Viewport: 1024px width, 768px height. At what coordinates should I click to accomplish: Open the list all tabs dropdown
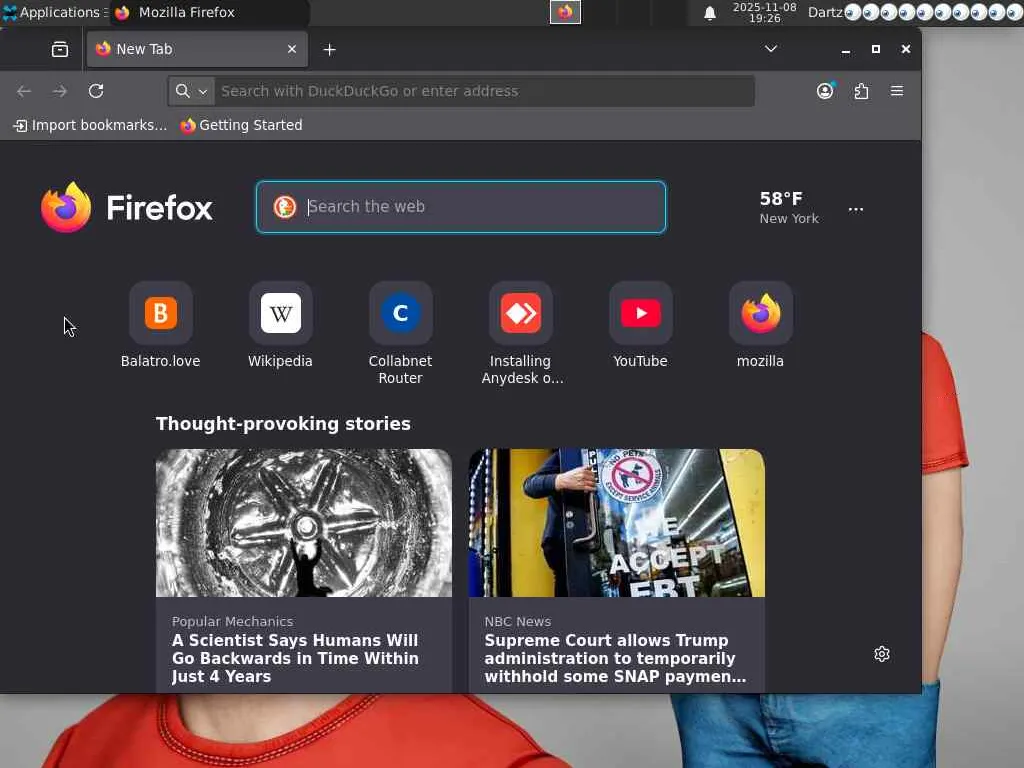pos(771,49)
